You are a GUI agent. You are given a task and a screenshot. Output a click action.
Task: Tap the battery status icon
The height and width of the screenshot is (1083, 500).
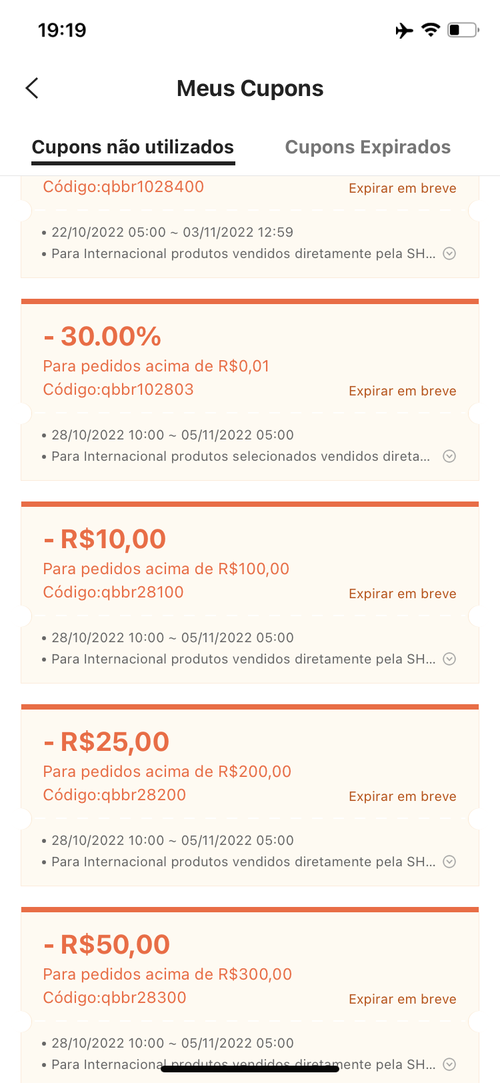point(463,30)
